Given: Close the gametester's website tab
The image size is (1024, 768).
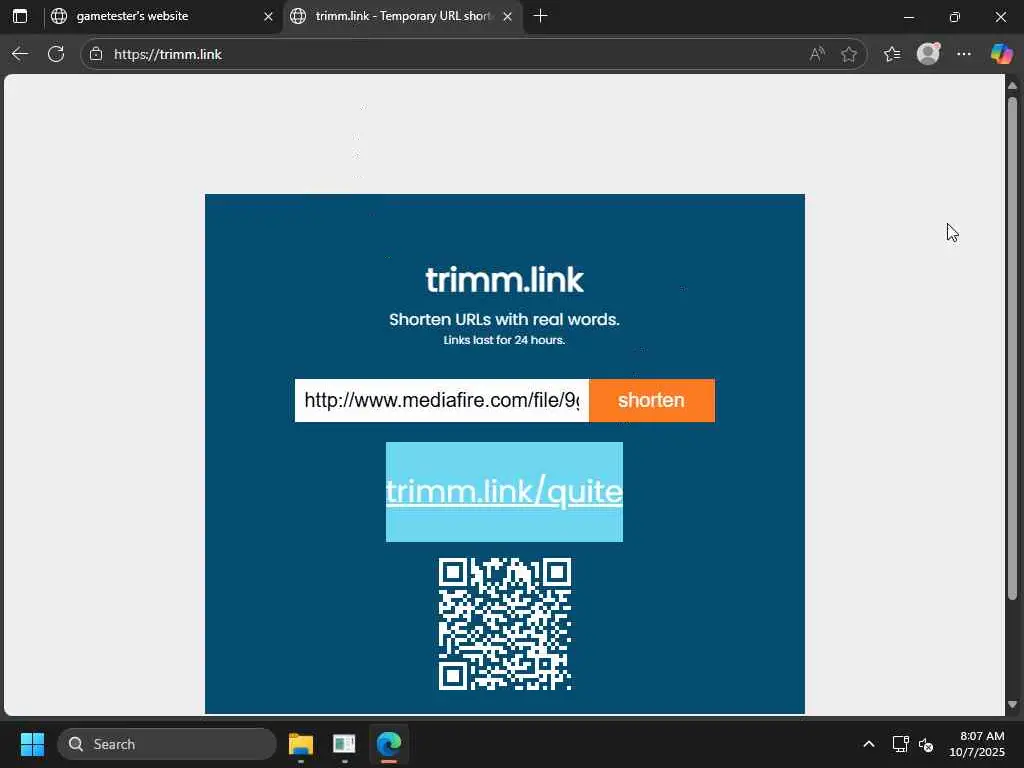Looking at the screenshot, I should [268, 16].
